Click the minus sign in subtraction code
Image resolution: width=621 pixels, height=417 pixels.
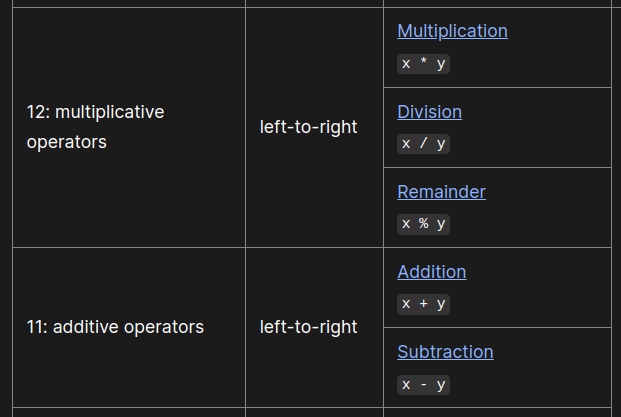pos(424,384)
